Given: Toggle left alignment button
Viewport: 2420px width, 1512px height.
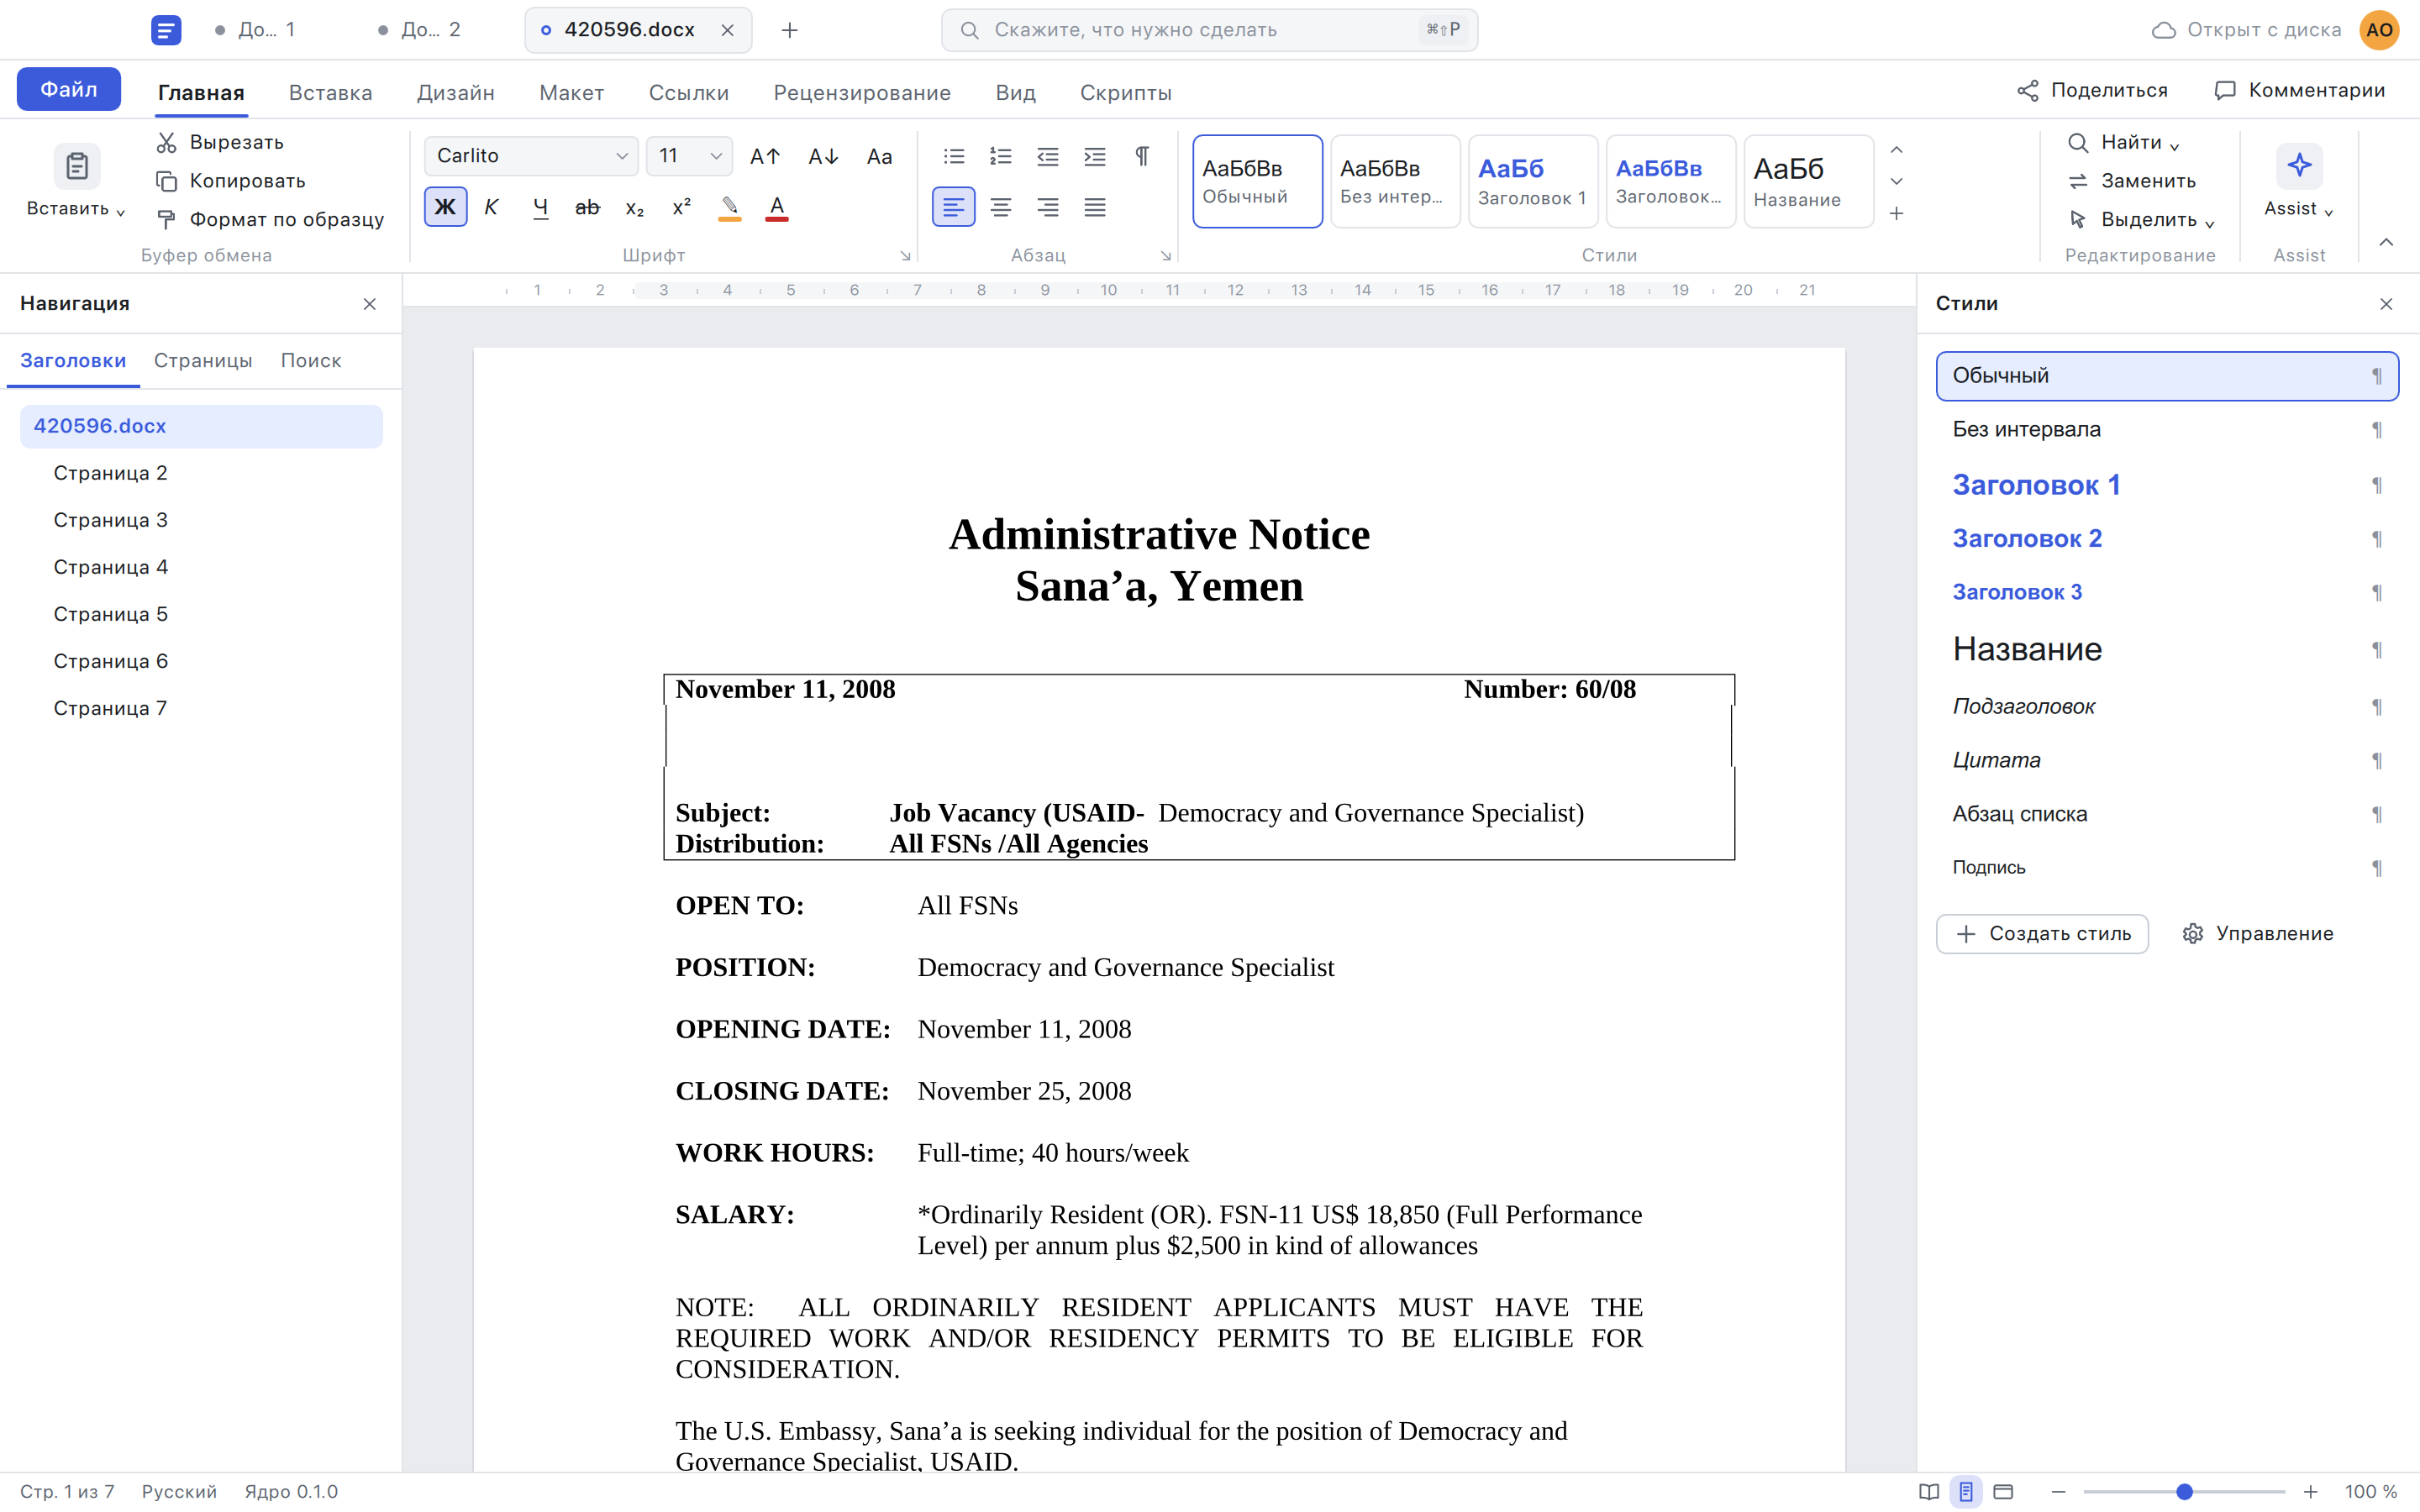Looking at the screenshot, I should point(954,207).
